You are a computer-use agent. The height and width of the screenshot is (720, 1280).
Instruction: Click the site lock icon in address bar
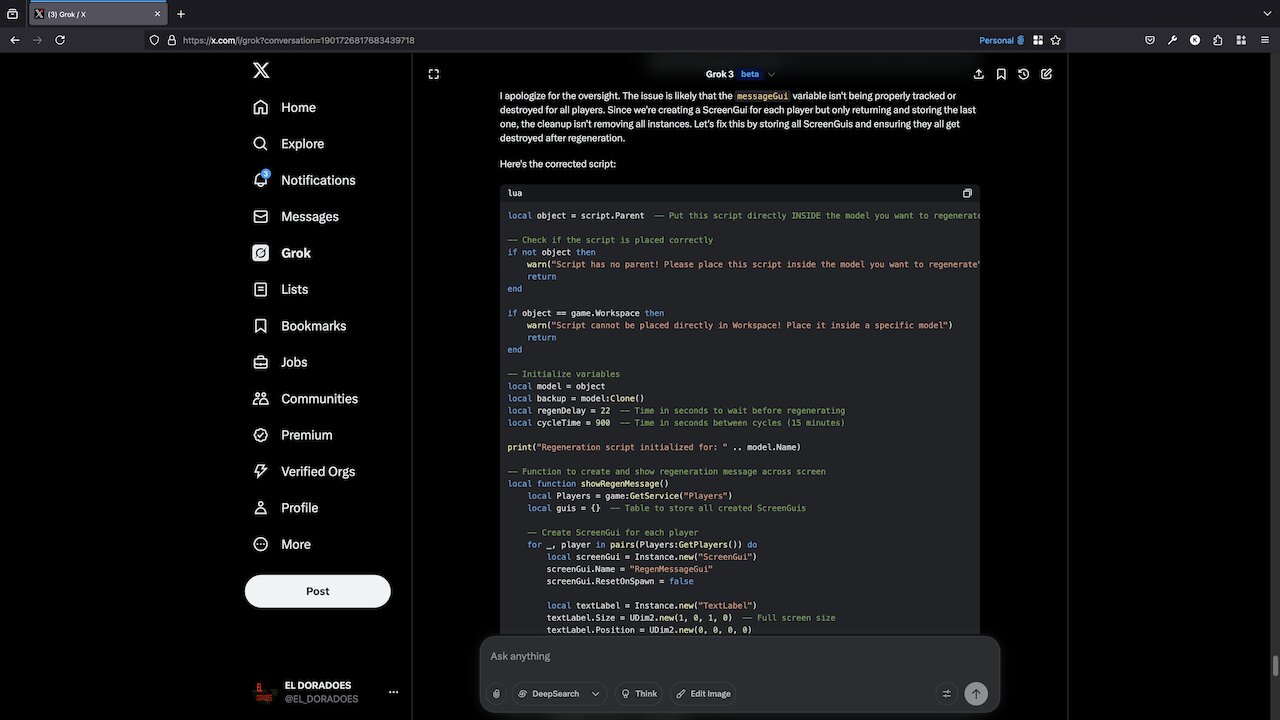click(x=171, y=40)
